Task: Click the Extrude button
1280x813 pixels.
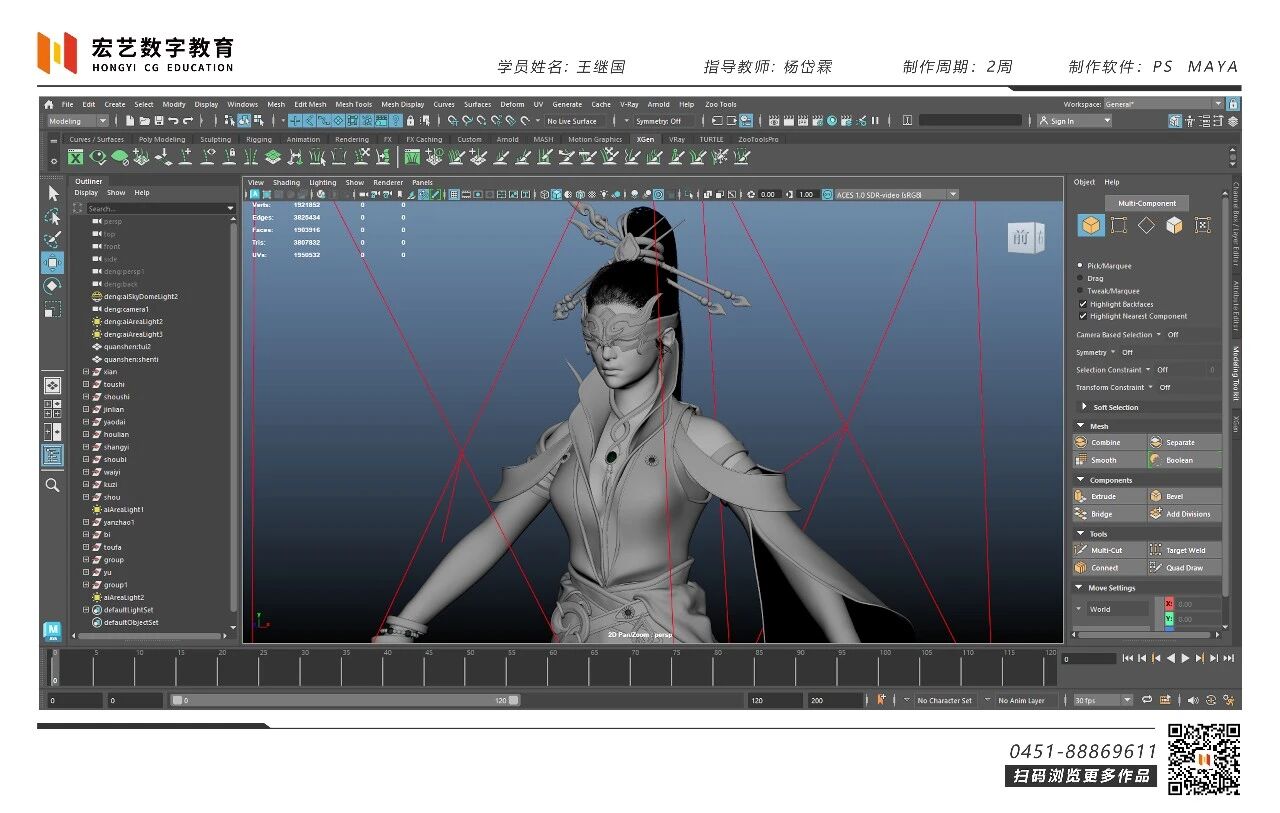Action: (x=1109, y=496)
